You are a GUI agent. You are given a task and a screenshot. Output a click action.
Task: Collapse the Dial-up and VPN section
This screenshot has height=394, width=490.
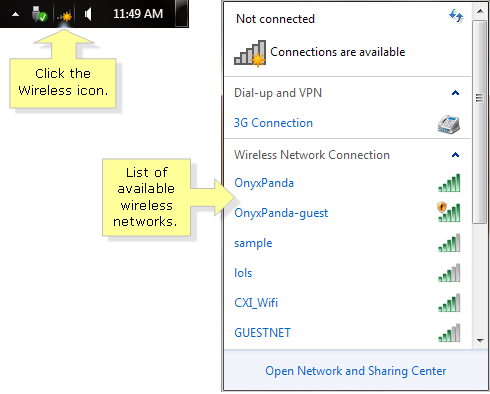455,93
